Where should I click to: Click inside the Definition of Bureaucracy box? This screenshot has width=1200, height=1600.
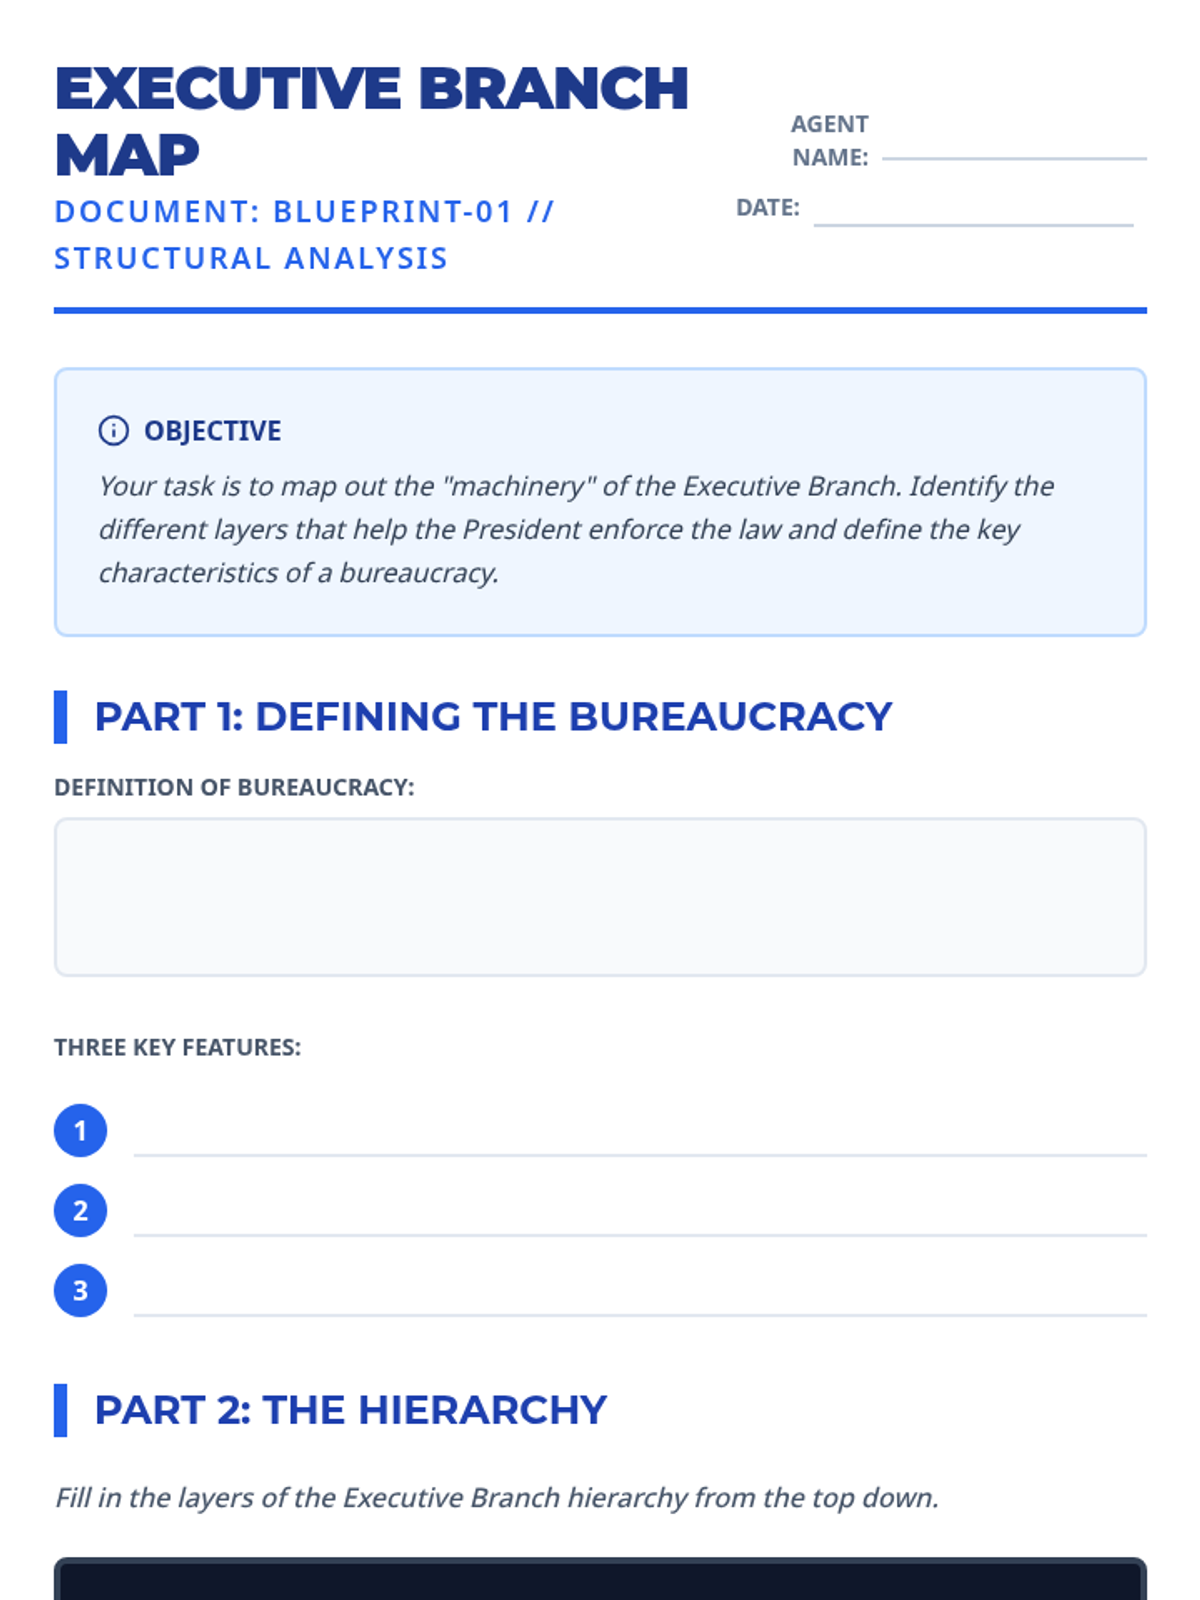(x=600, y=897)
